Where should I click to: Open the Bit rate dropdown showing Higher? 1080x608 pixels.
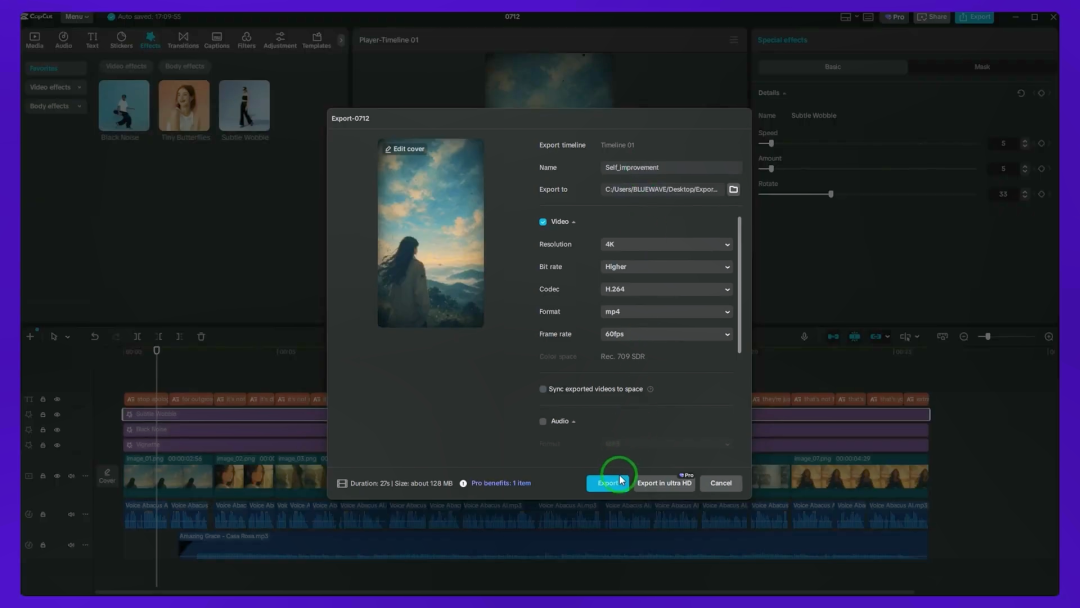(x=667, y=266)
